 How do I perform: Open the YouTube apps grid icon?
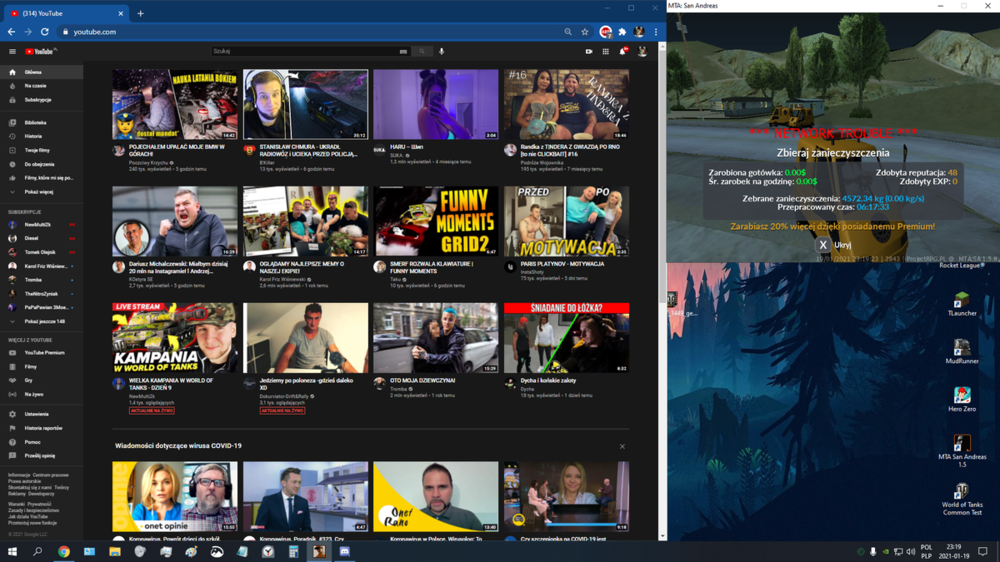point(605,51)
